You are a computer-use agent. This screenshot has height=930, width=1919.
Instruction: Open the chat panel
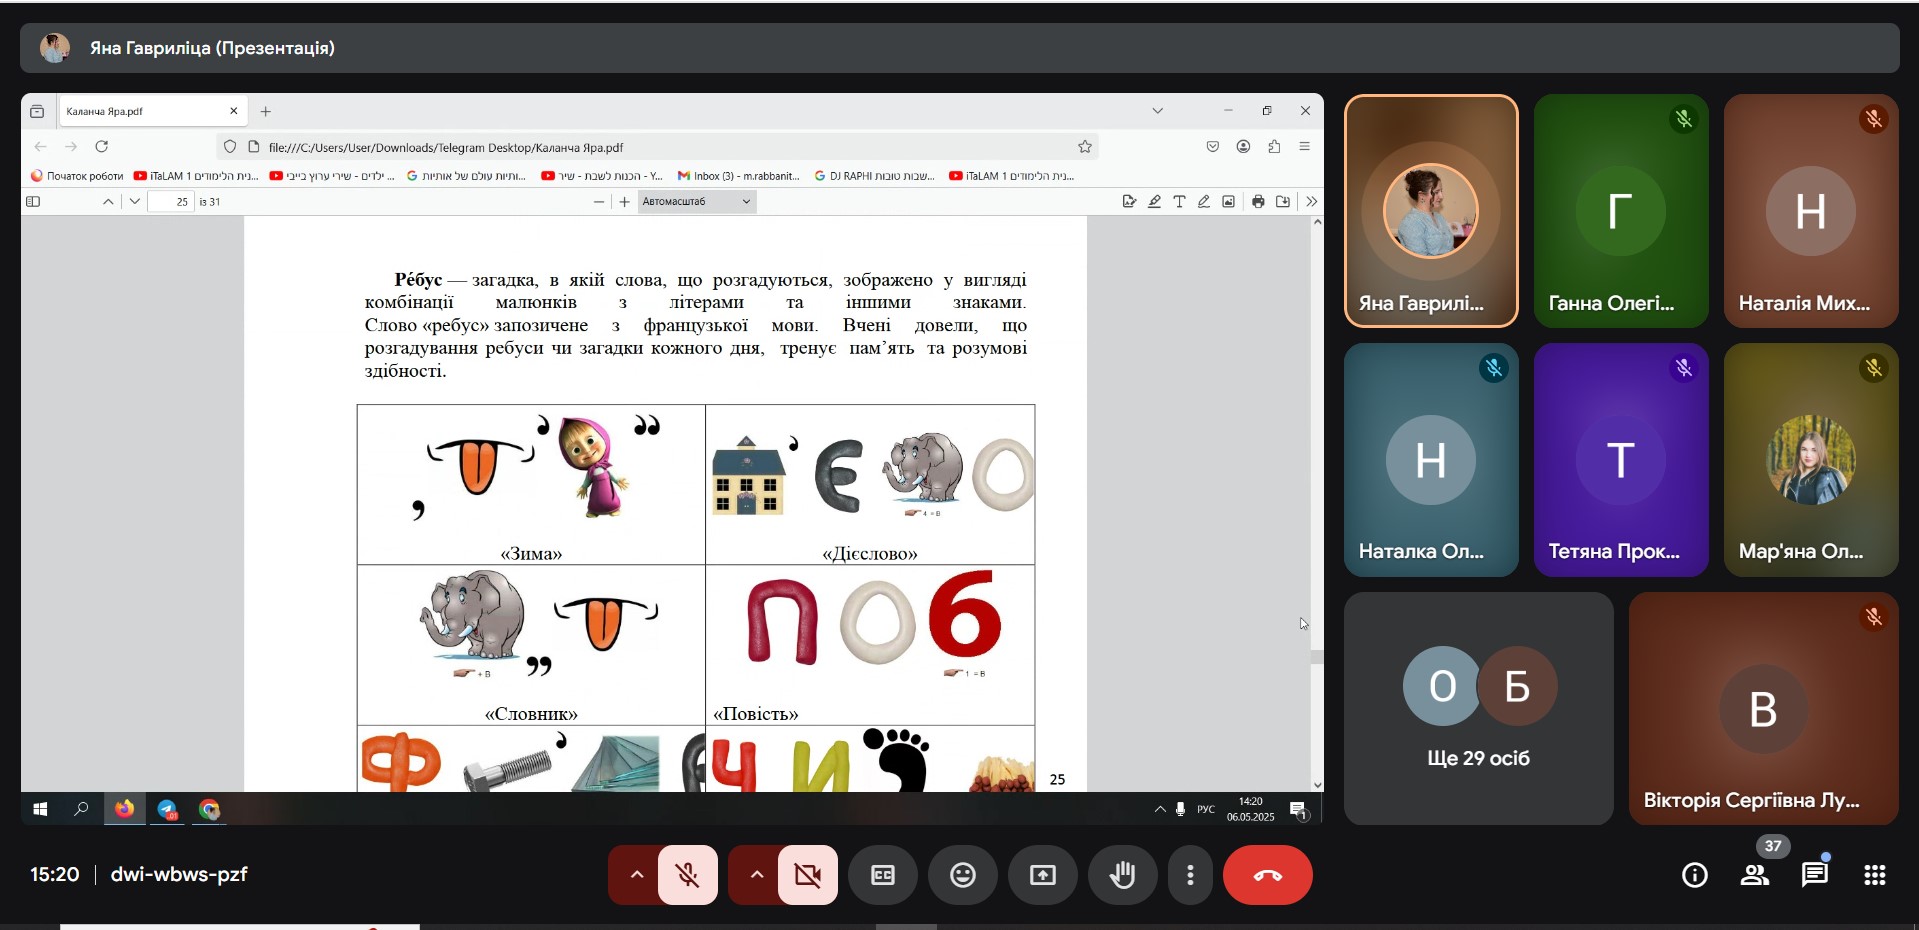click(x=1815, y=875)
